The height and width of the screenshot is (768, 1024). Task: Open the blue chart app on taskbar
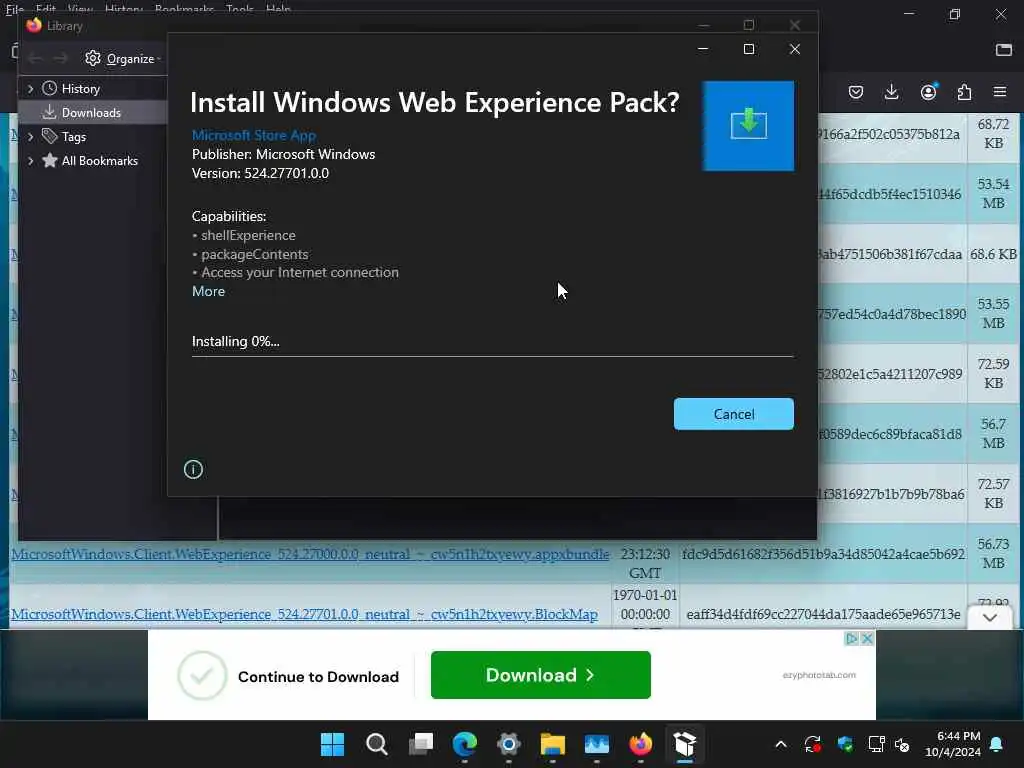597,744
